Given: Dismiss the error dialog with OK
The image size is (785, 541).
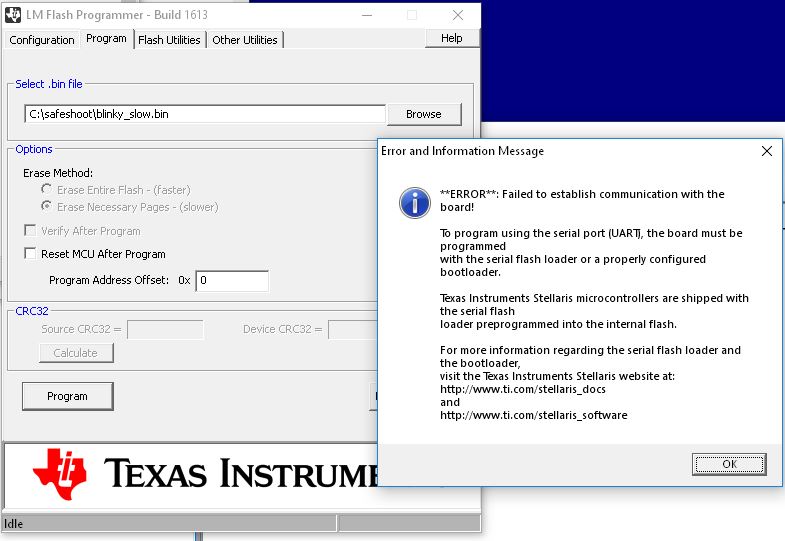Looking at the screenshot, I should [x=729, y=464].
